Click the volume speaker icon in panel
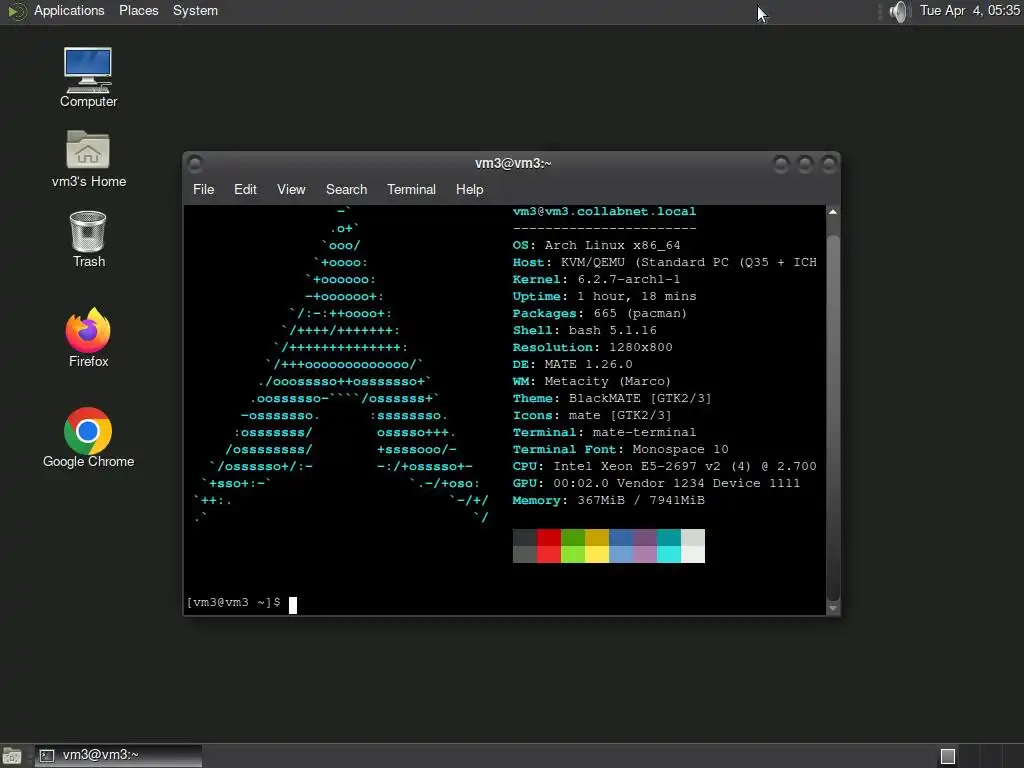Viewport: 1024px width, 768px height. click(x=899, y=11)
